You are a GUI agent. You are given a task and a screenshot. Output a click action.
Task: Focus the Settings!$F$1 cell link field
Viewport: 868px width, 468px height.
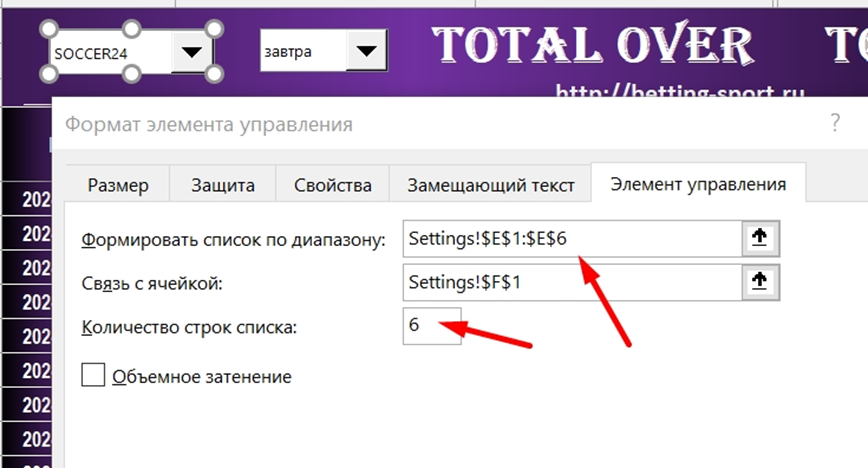point(570,283)
